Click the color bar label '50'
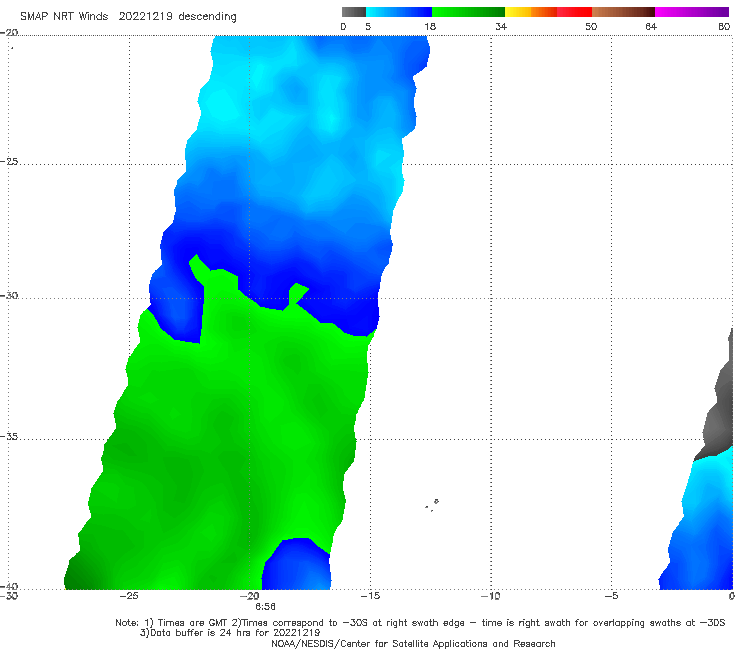The height and width of the screenshot is (650, 740). (591, 26)
